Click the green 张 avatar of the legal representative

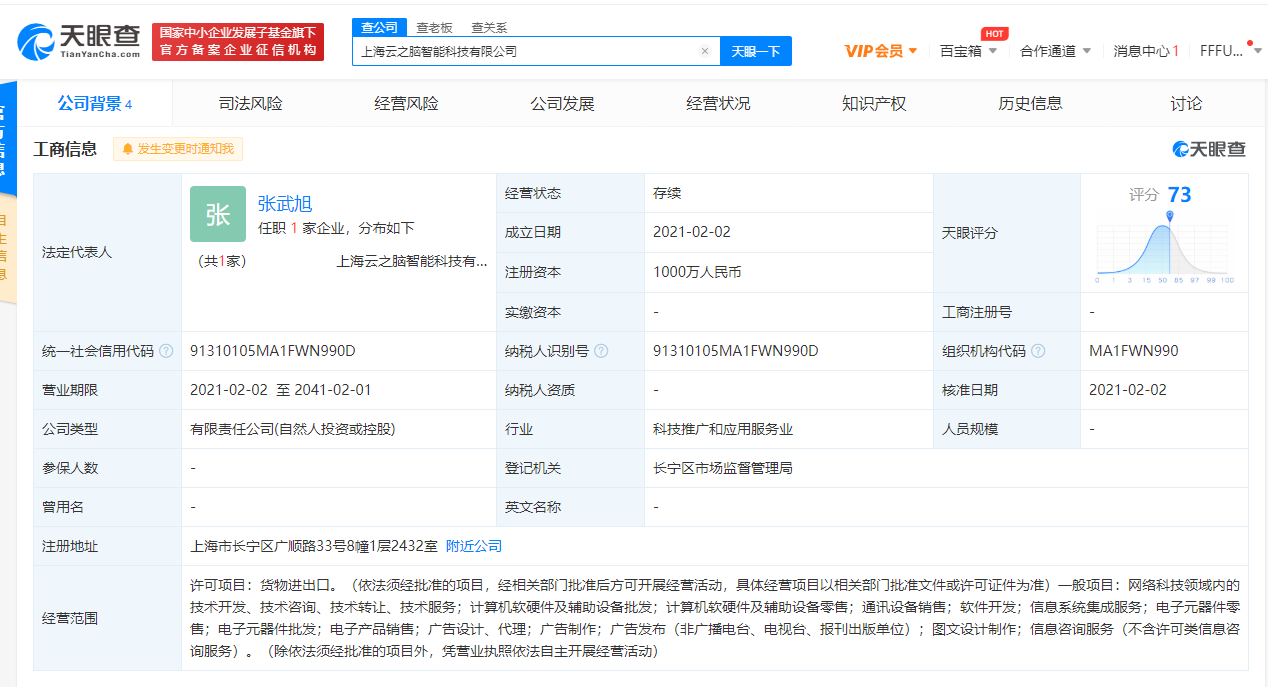[217, 214]
